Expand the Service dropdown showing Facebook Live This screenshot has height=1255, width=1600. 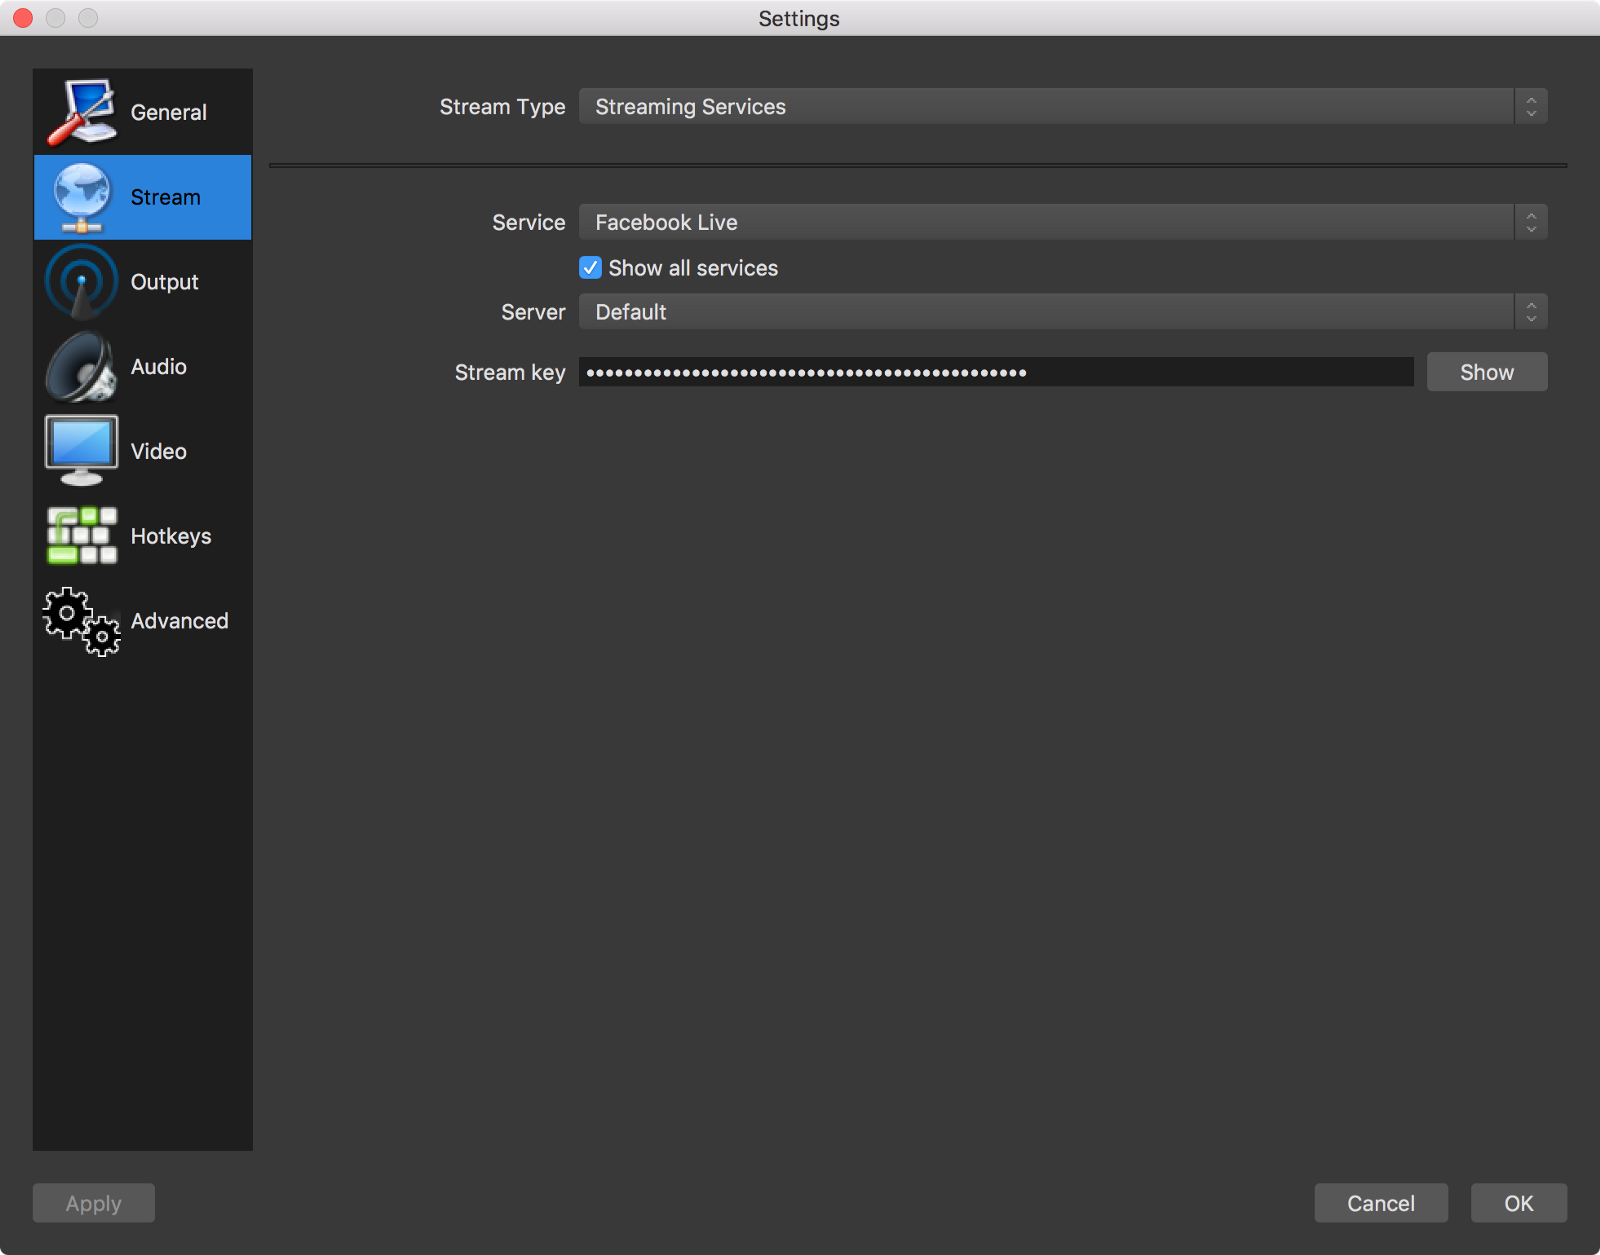[1062, 222]
